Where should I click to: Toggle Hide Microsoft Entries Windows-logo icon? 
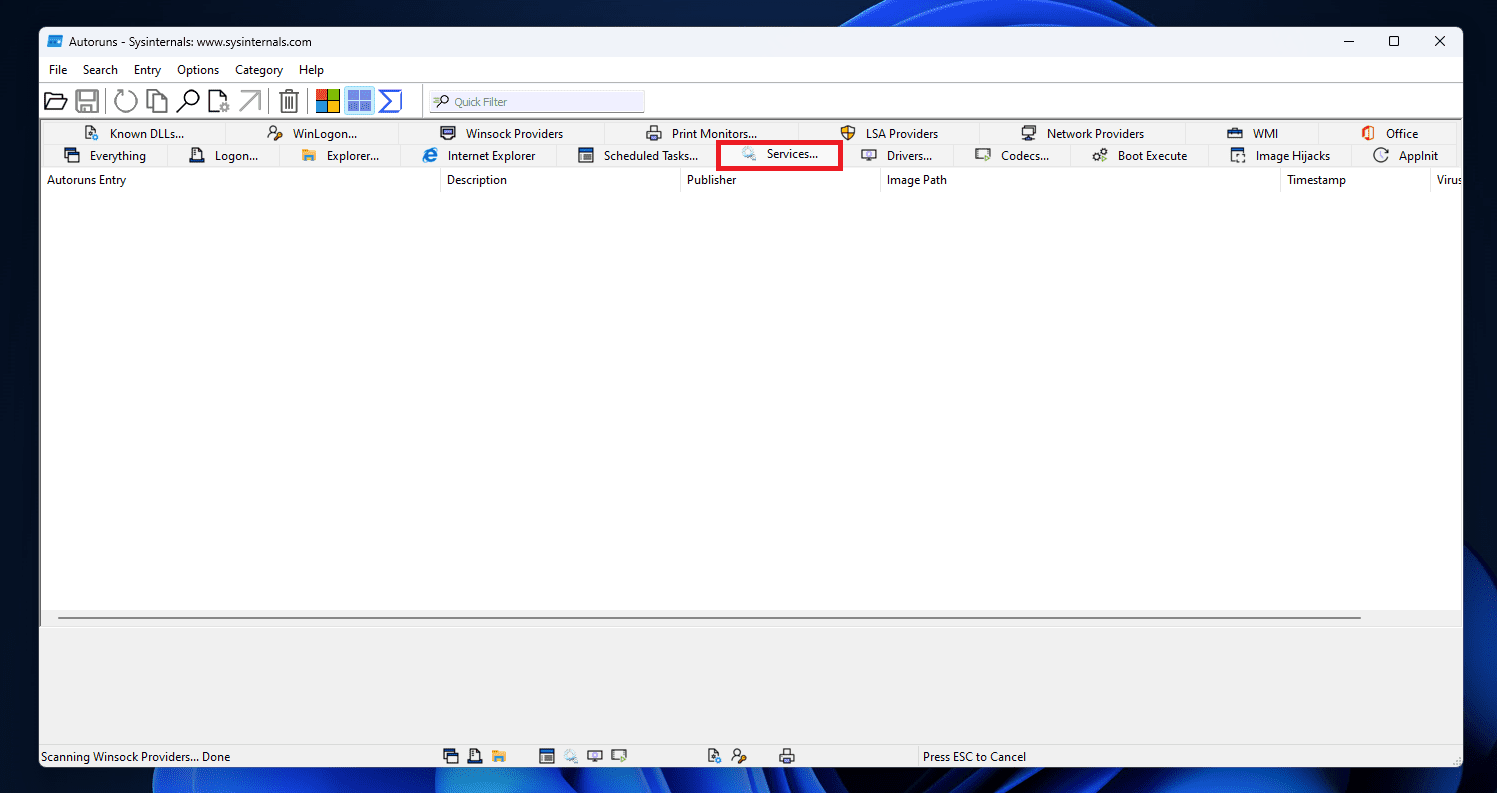point(328,101)
